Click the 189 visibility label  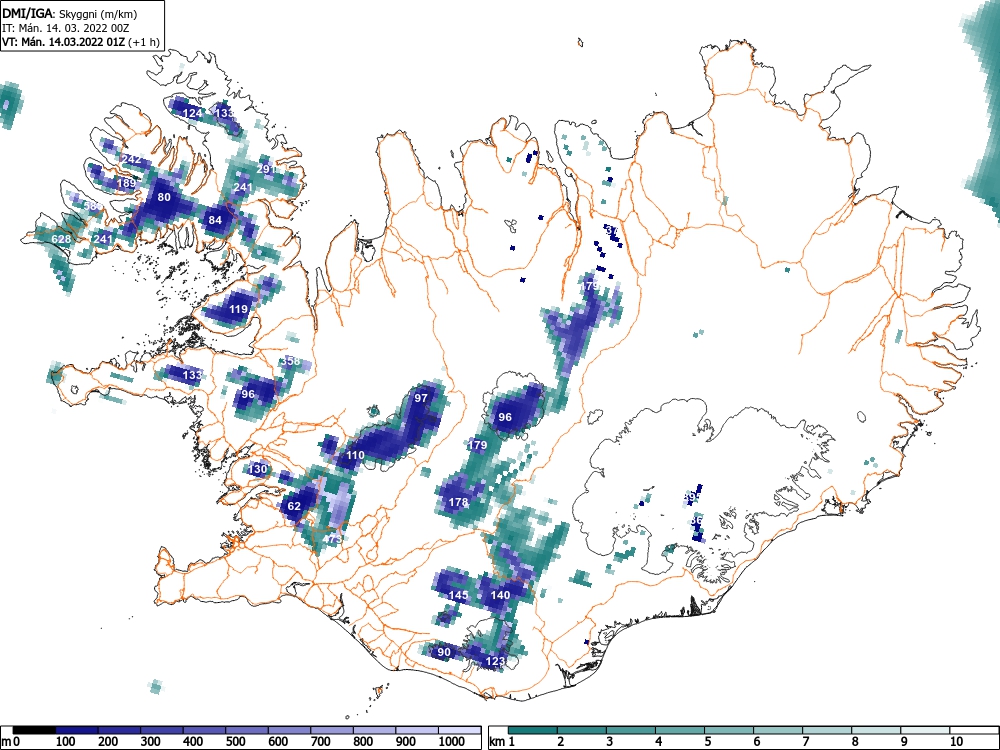tap(126, 184)
